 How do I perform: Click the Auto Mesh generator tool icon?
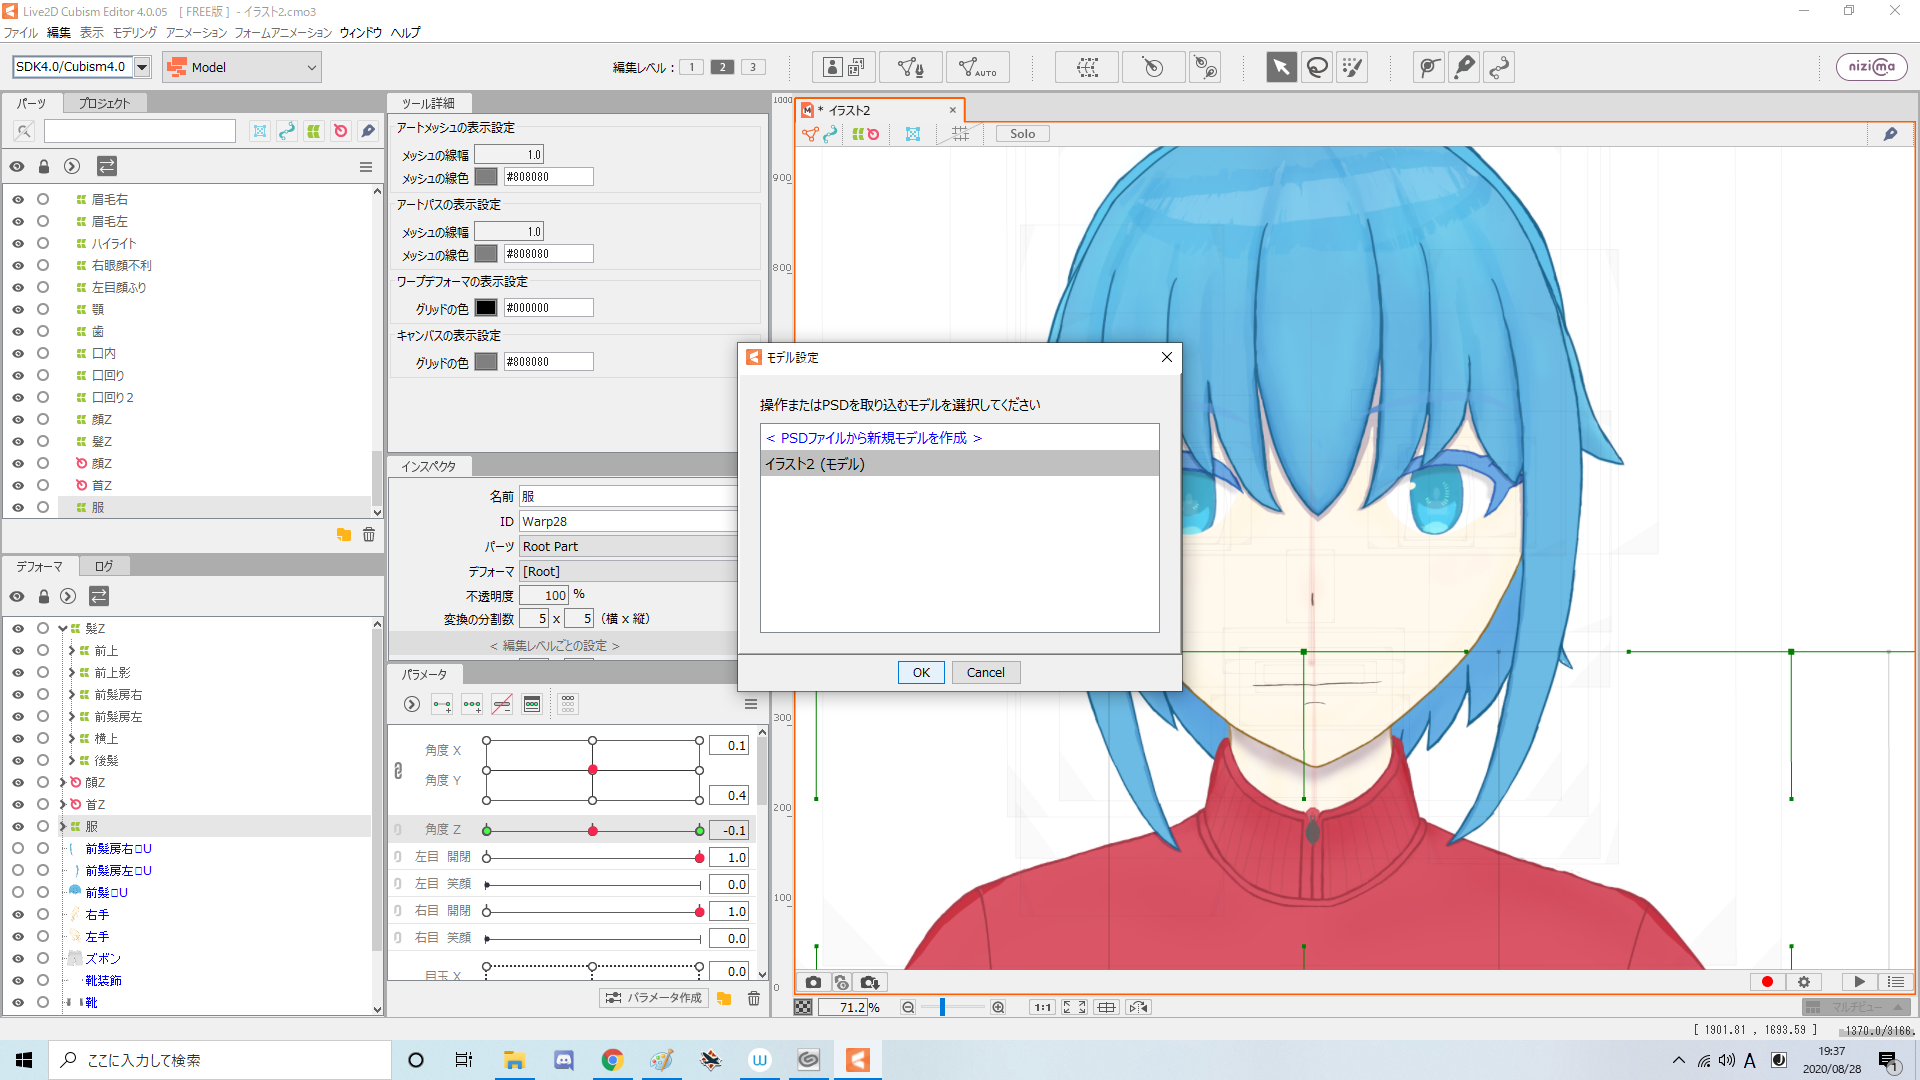tap(977, 67)
